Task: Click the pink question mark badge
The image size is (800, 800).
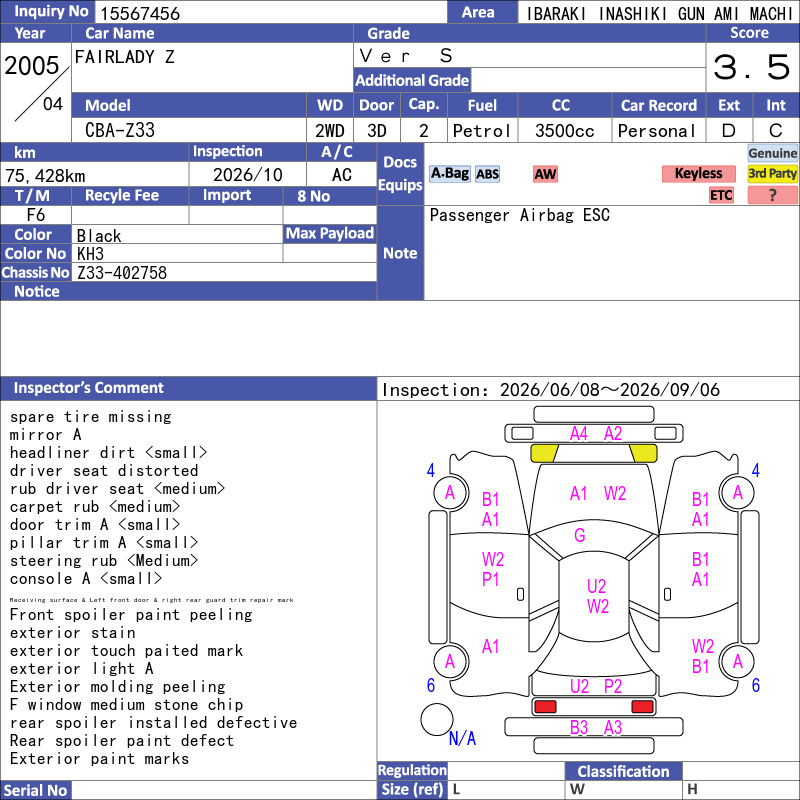Action: point(772,195)
